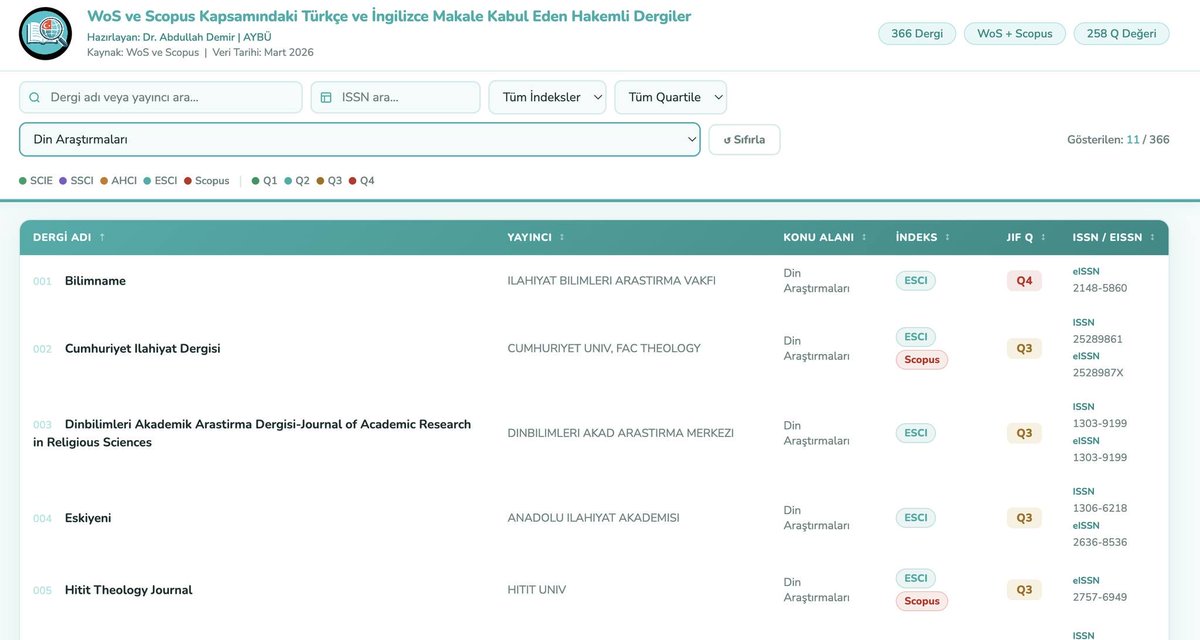Select the Dinbilimleri Akademik Arastirma Dergisi journal name
This screenshot has height=640, width=1200.
click(x=252, y=433)
